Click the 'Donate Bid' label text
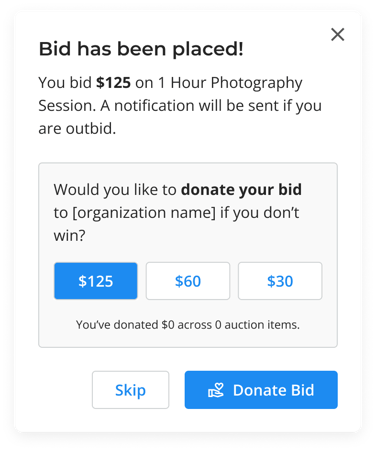Screen dimensions: 376x451 (x=274, y=390)
